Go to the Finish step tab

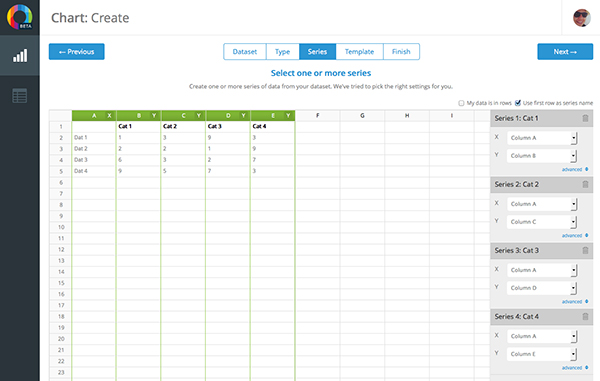(x=401, y=52)
